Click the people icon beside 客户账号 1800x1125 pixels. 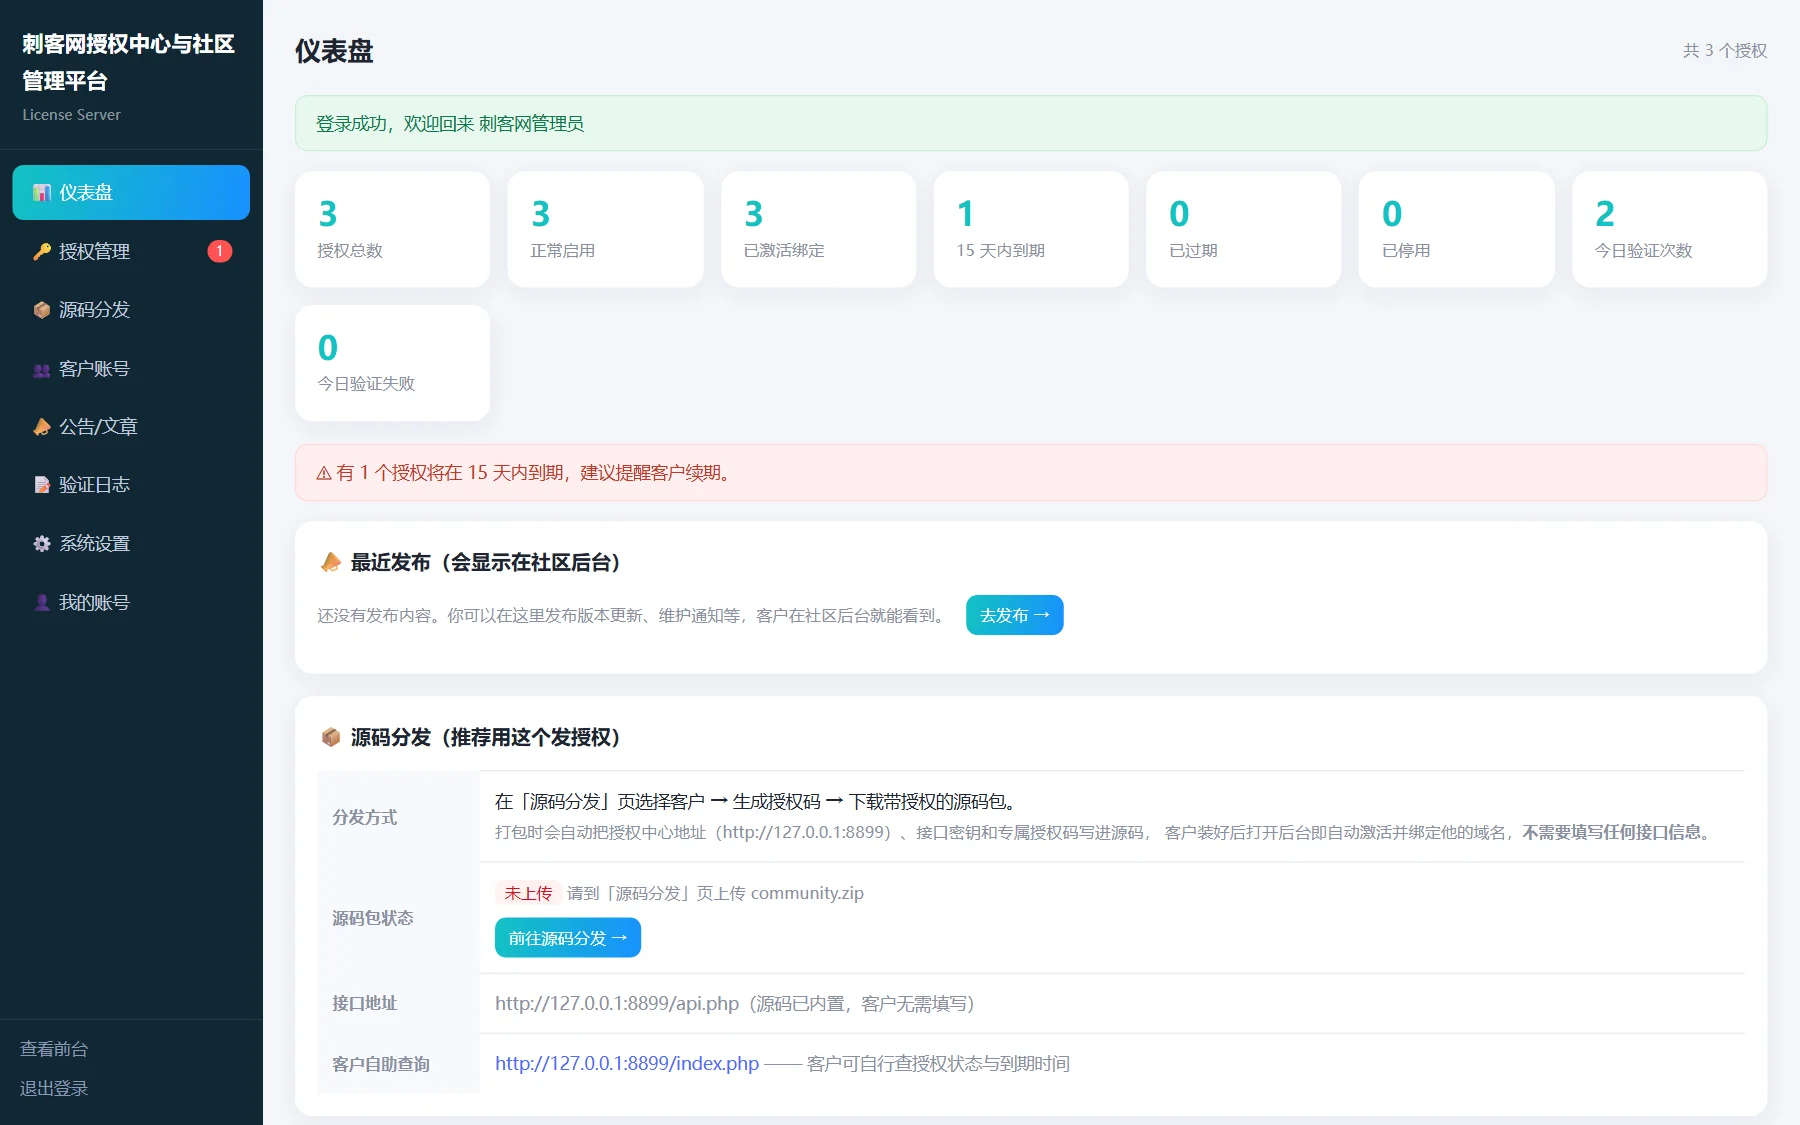pyautogui.click(x=42, y=369)
